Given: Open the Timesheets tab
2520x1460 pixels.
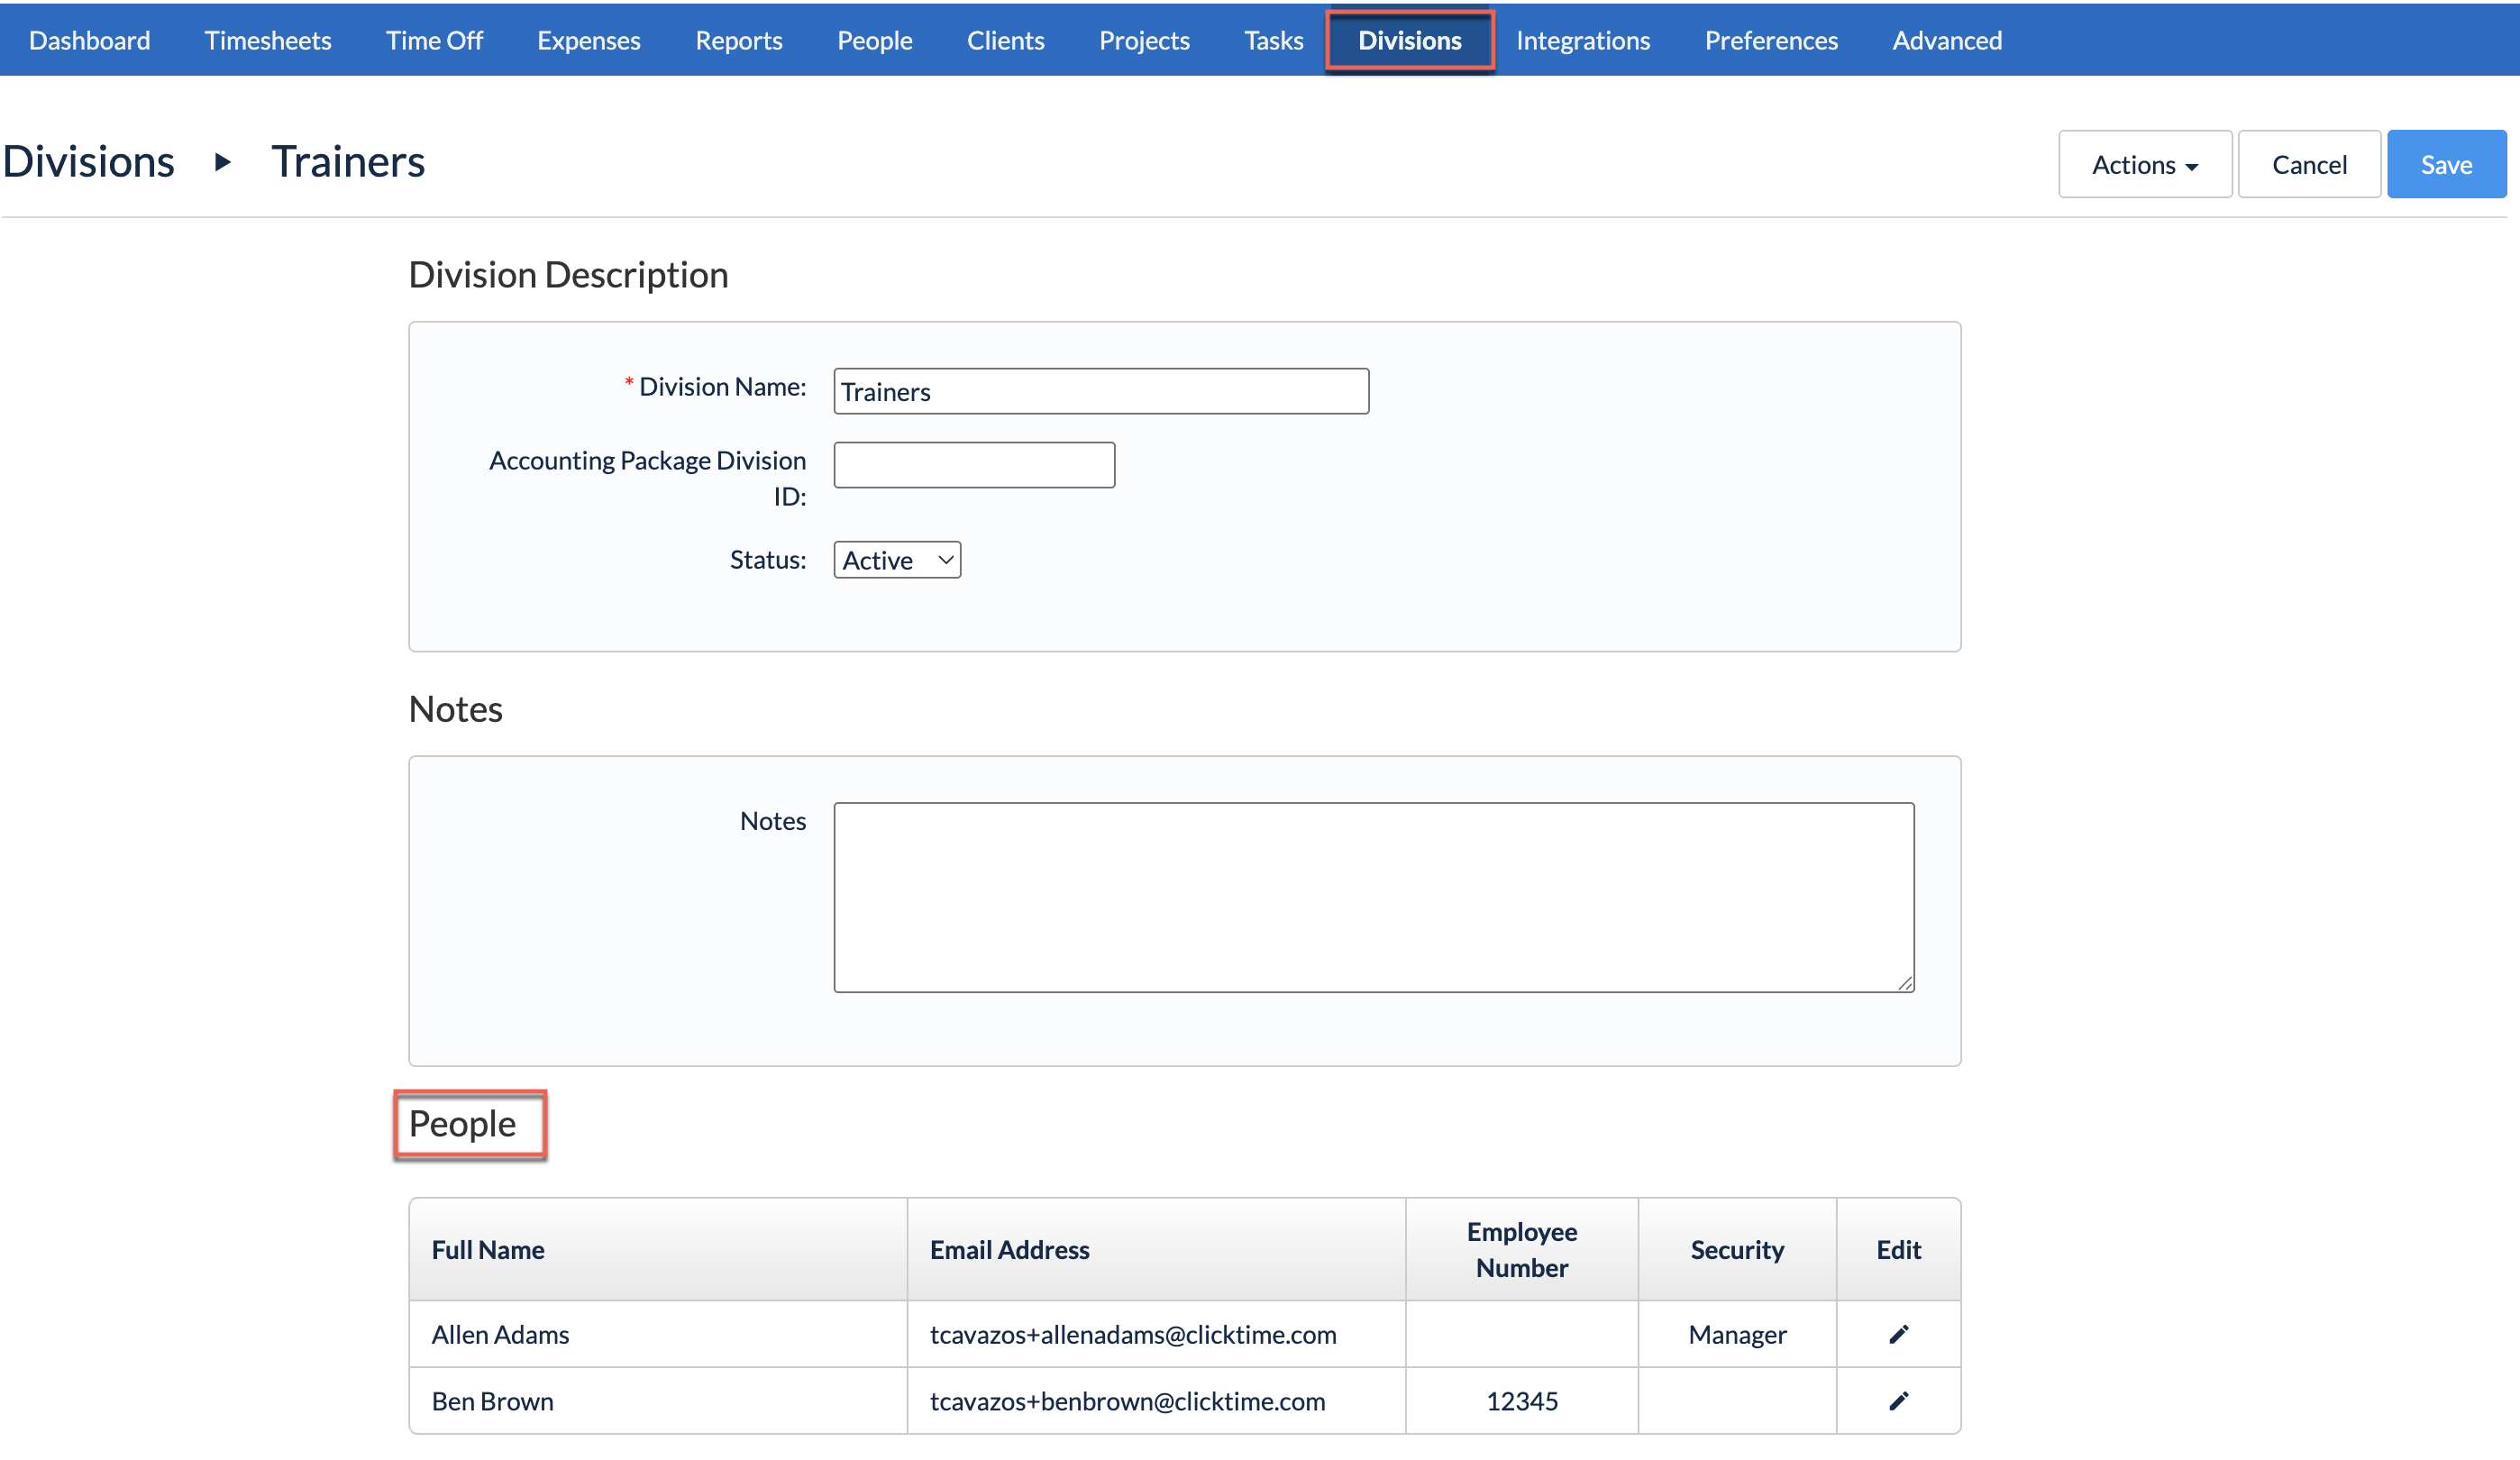Looking at the screenshot, I should coord(268,40).
